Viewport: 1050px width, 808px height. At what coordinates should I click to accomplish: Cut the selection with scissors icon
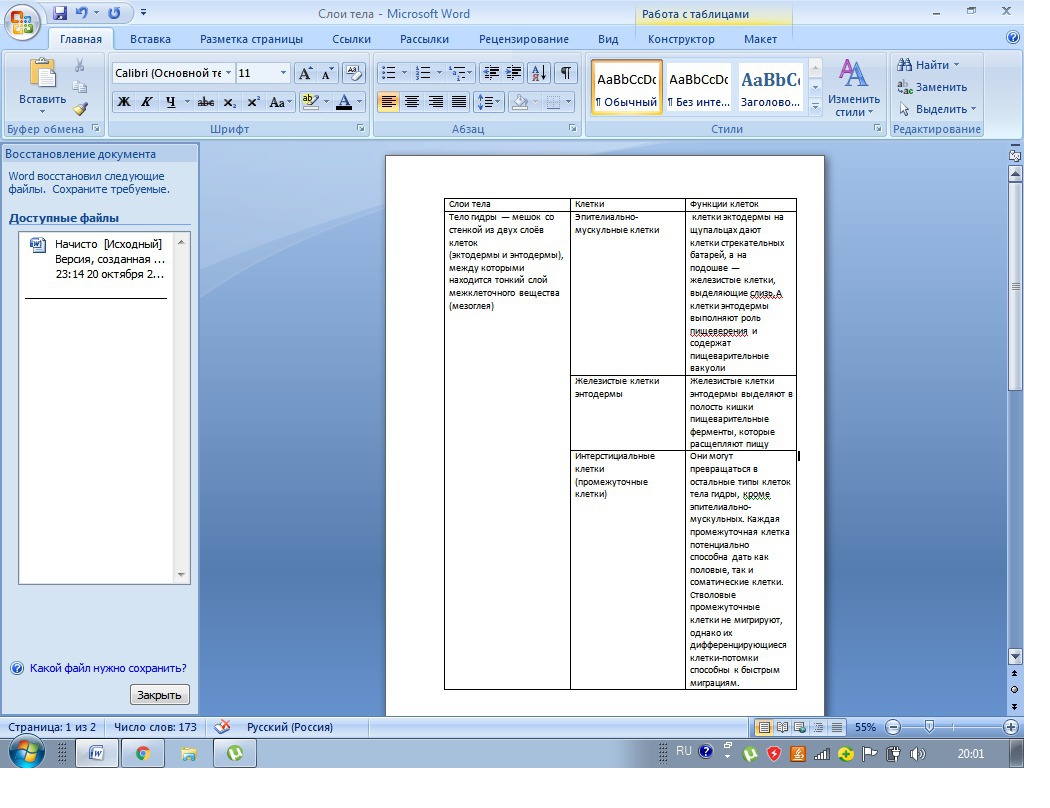[80, 66]
